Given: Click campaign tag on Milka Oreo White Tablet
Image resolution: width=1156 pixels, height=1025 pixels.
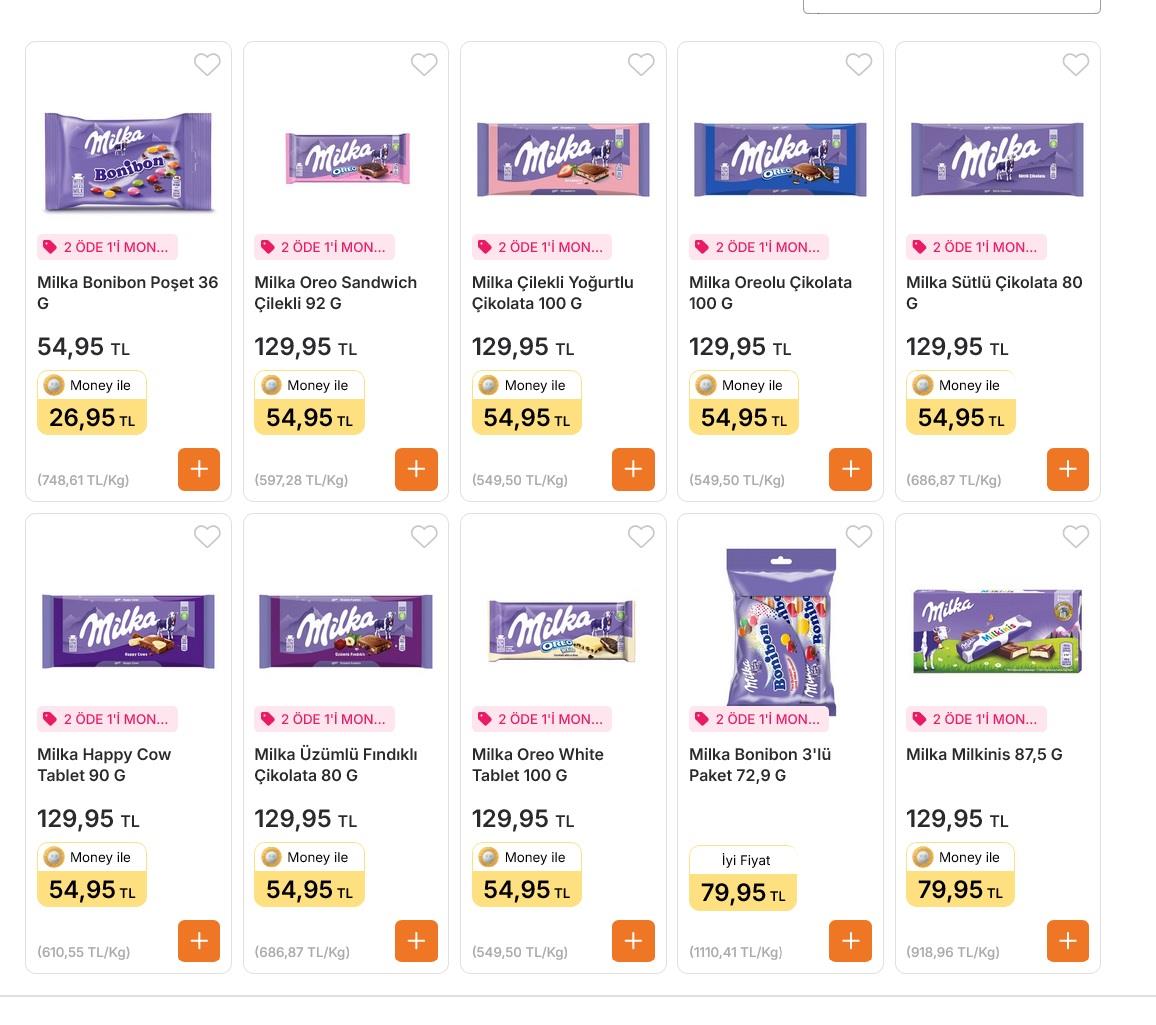Looking at the screenshot, I should [541, 719].
